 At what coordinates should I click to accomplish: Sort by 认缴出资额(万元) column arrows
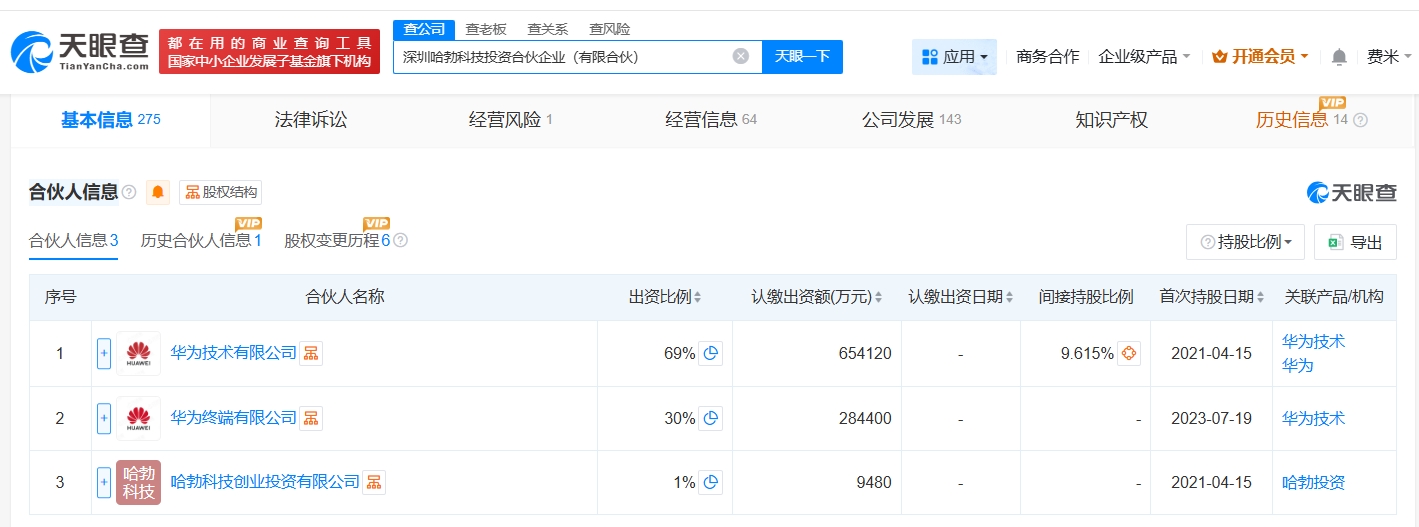pos(879,298)
